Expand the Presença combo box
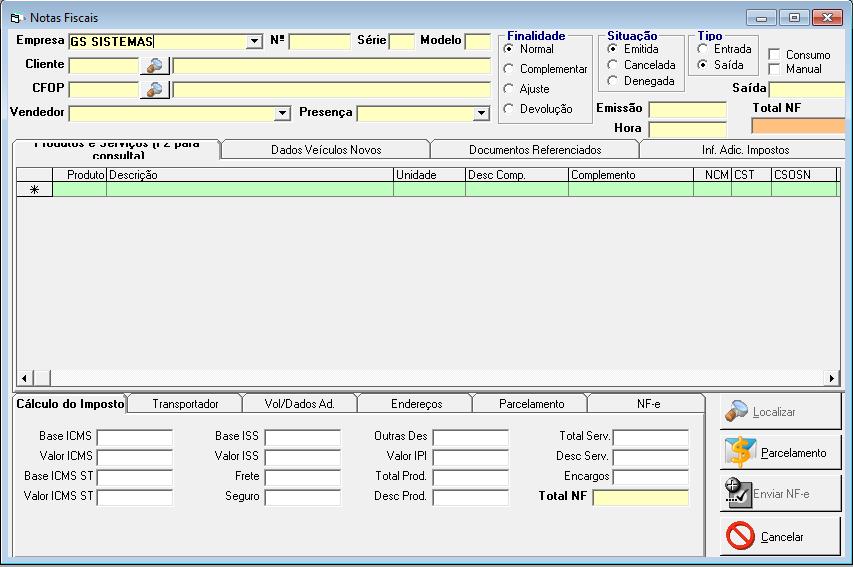The width and height of the screenshot is (853, 567). click(480, 114)
